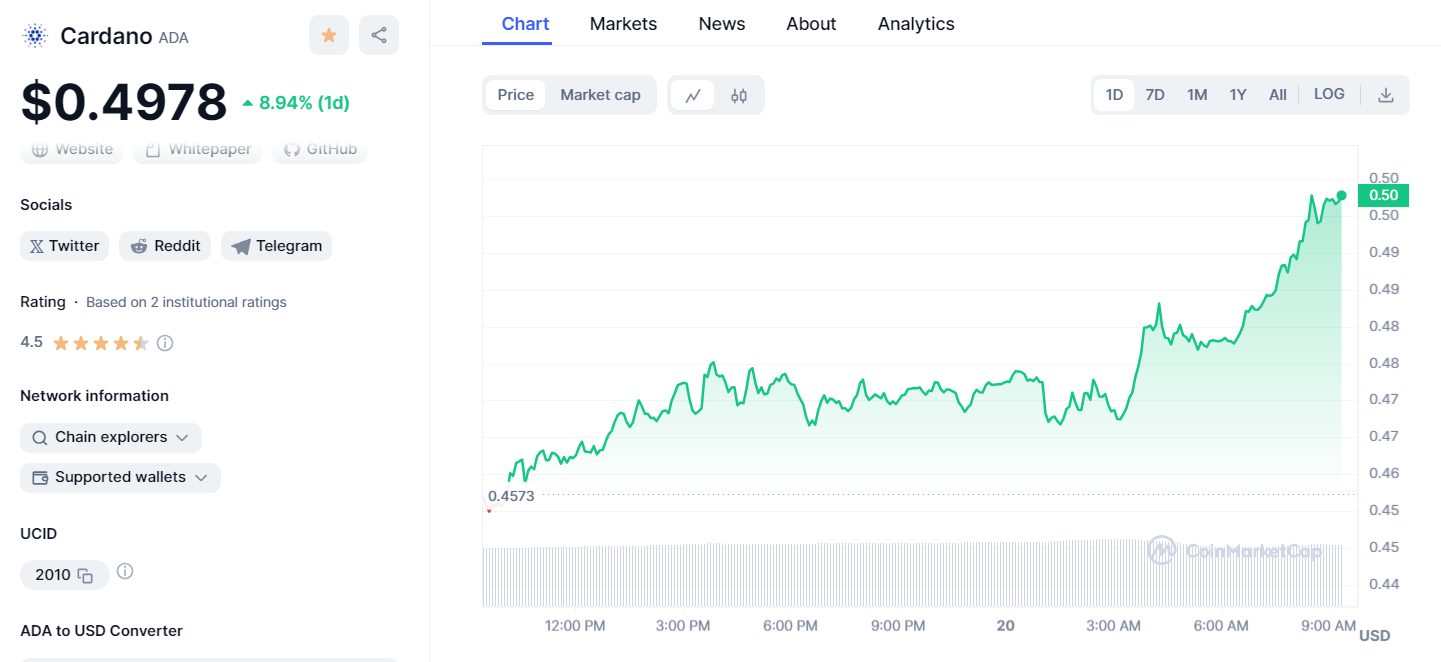
Task: Click the 6:00 PM time axis label
Action: 790,626
